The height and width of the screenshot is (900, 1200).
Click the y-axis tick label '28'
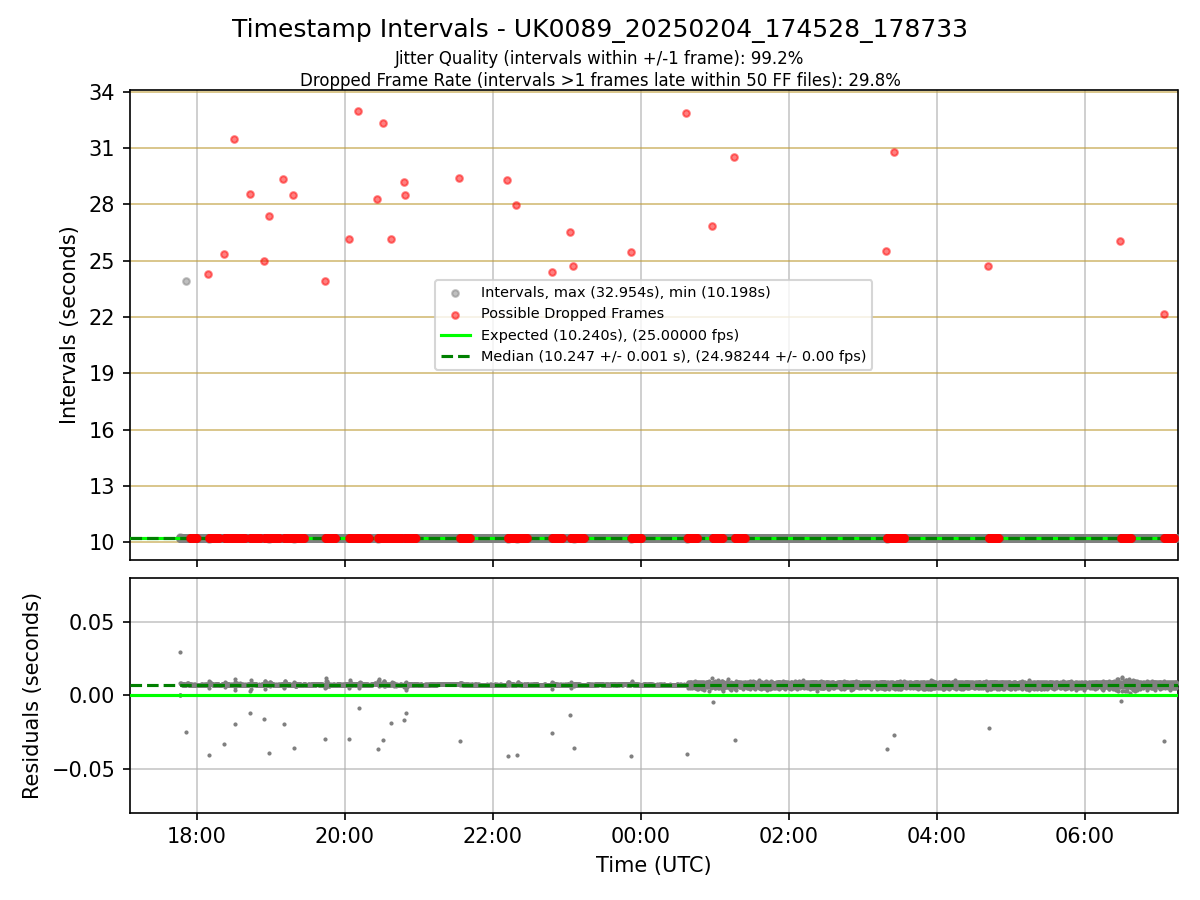click(x=104, y=204)
